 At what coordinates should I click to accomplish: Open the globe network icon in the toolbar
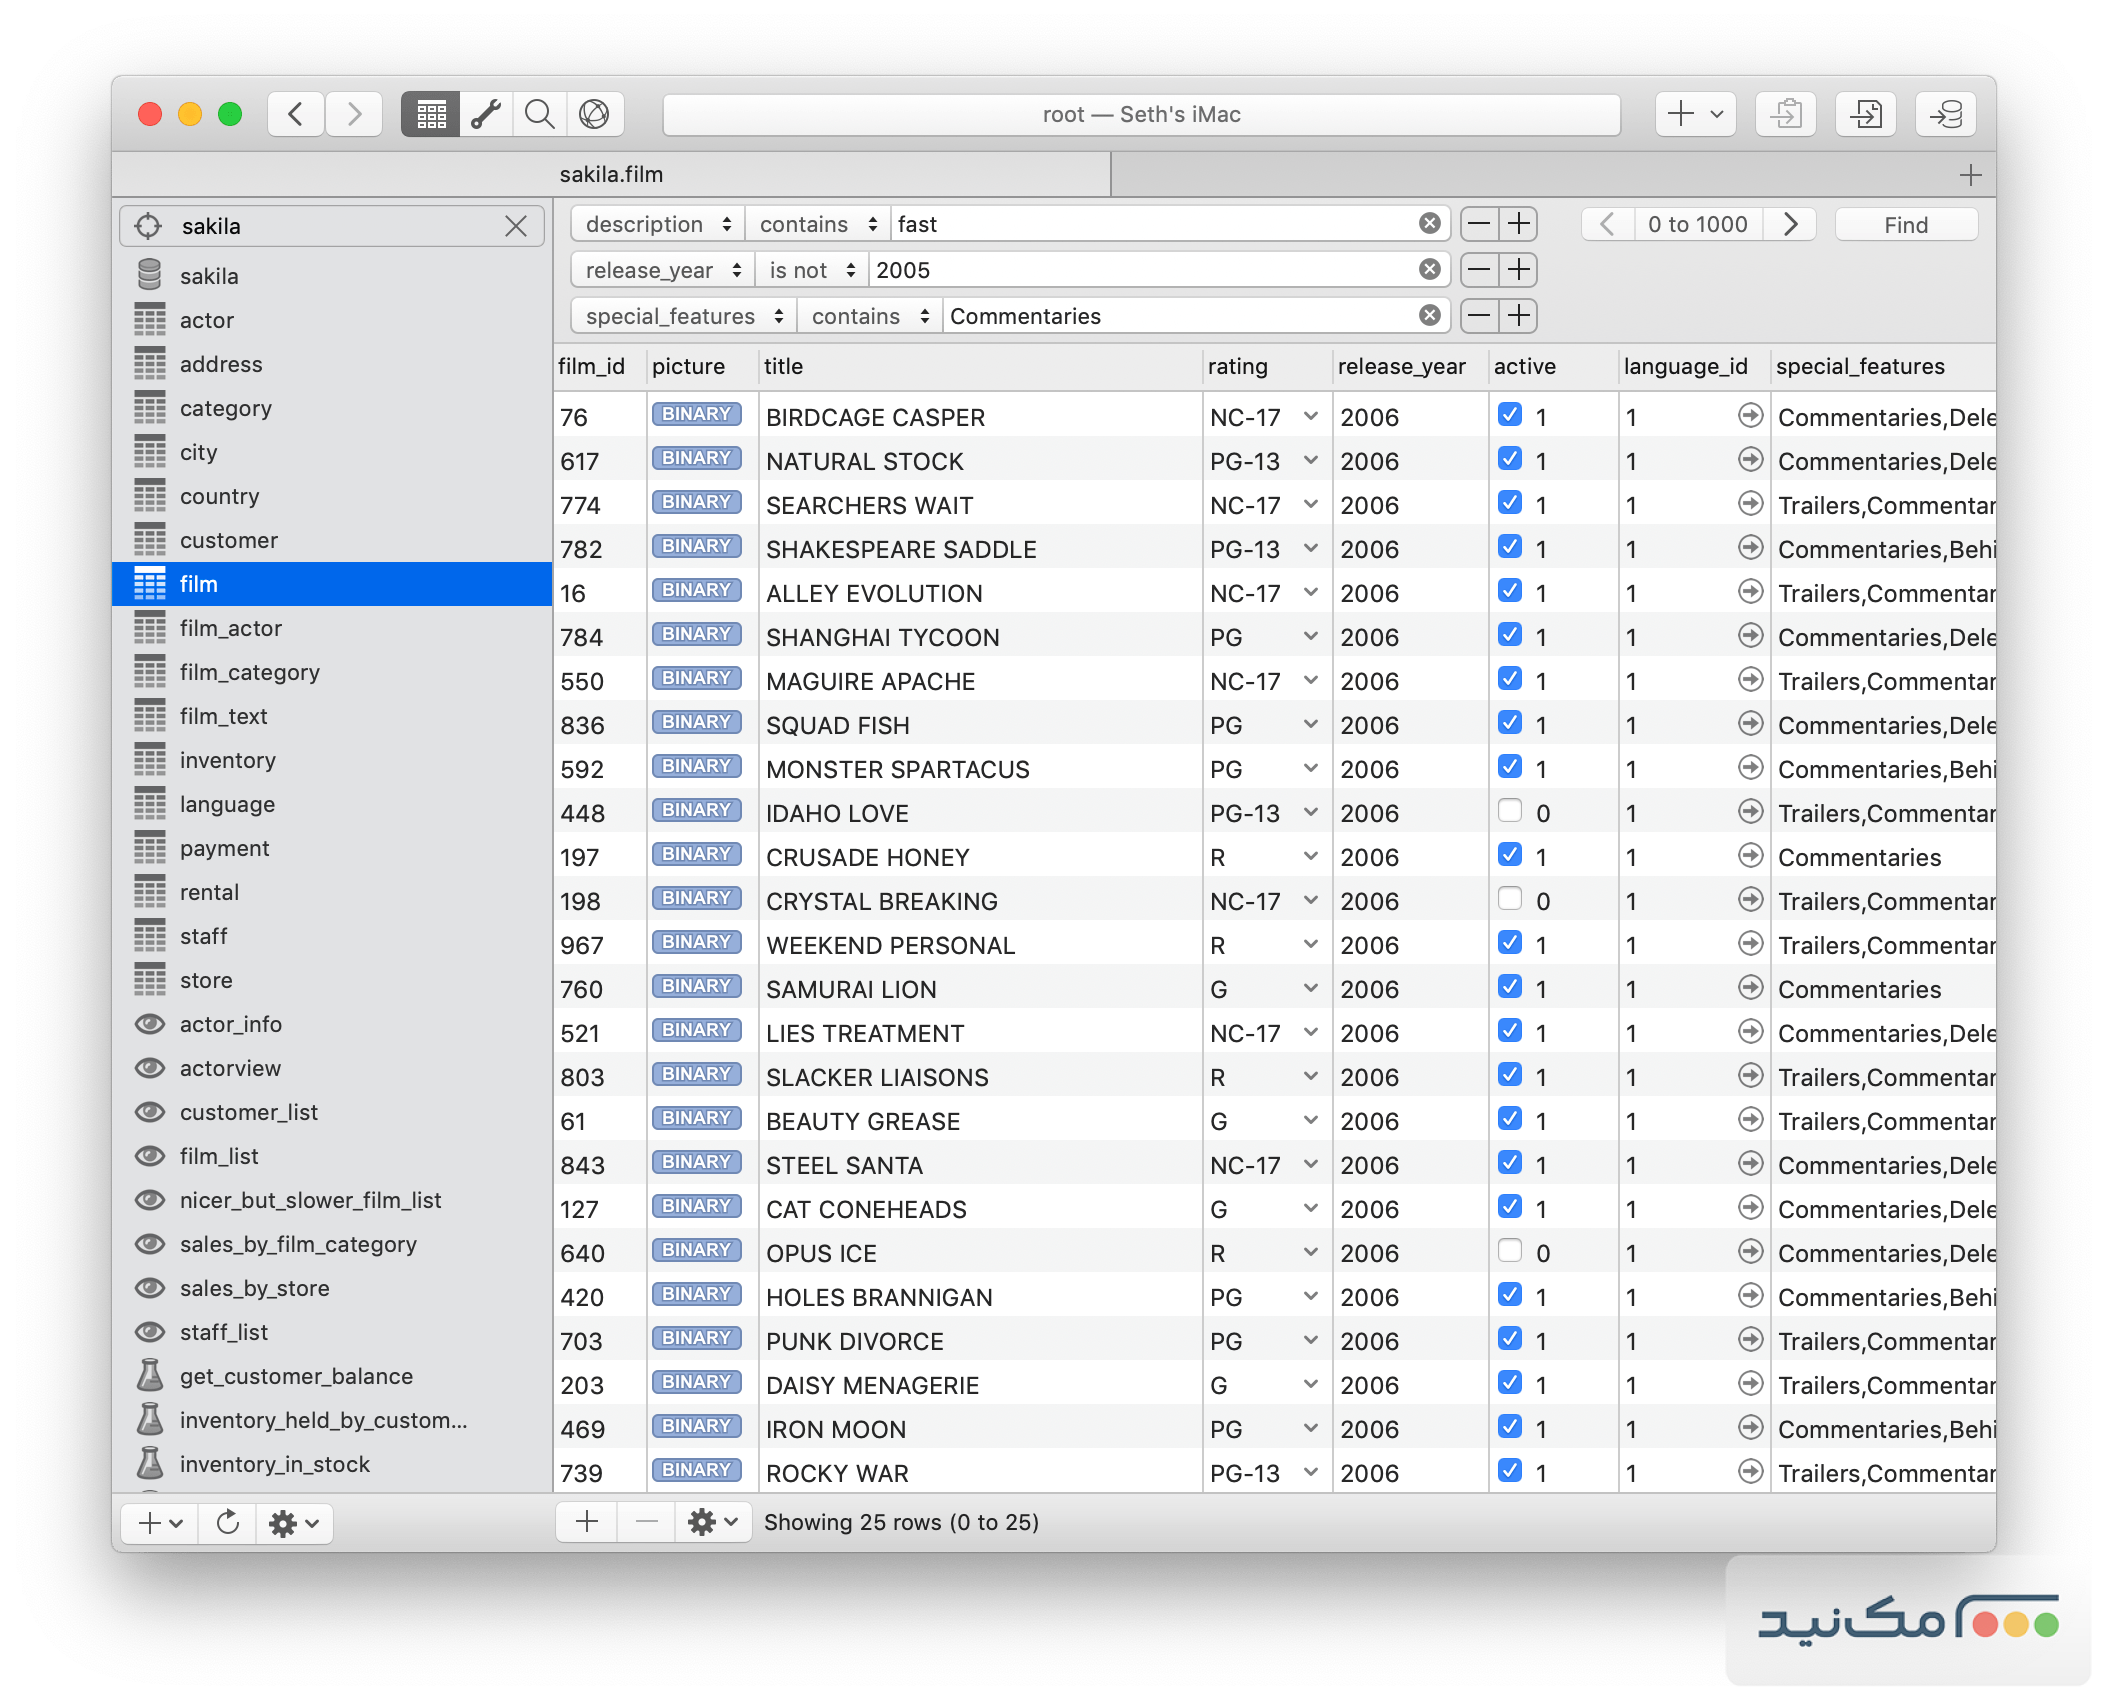597,114
